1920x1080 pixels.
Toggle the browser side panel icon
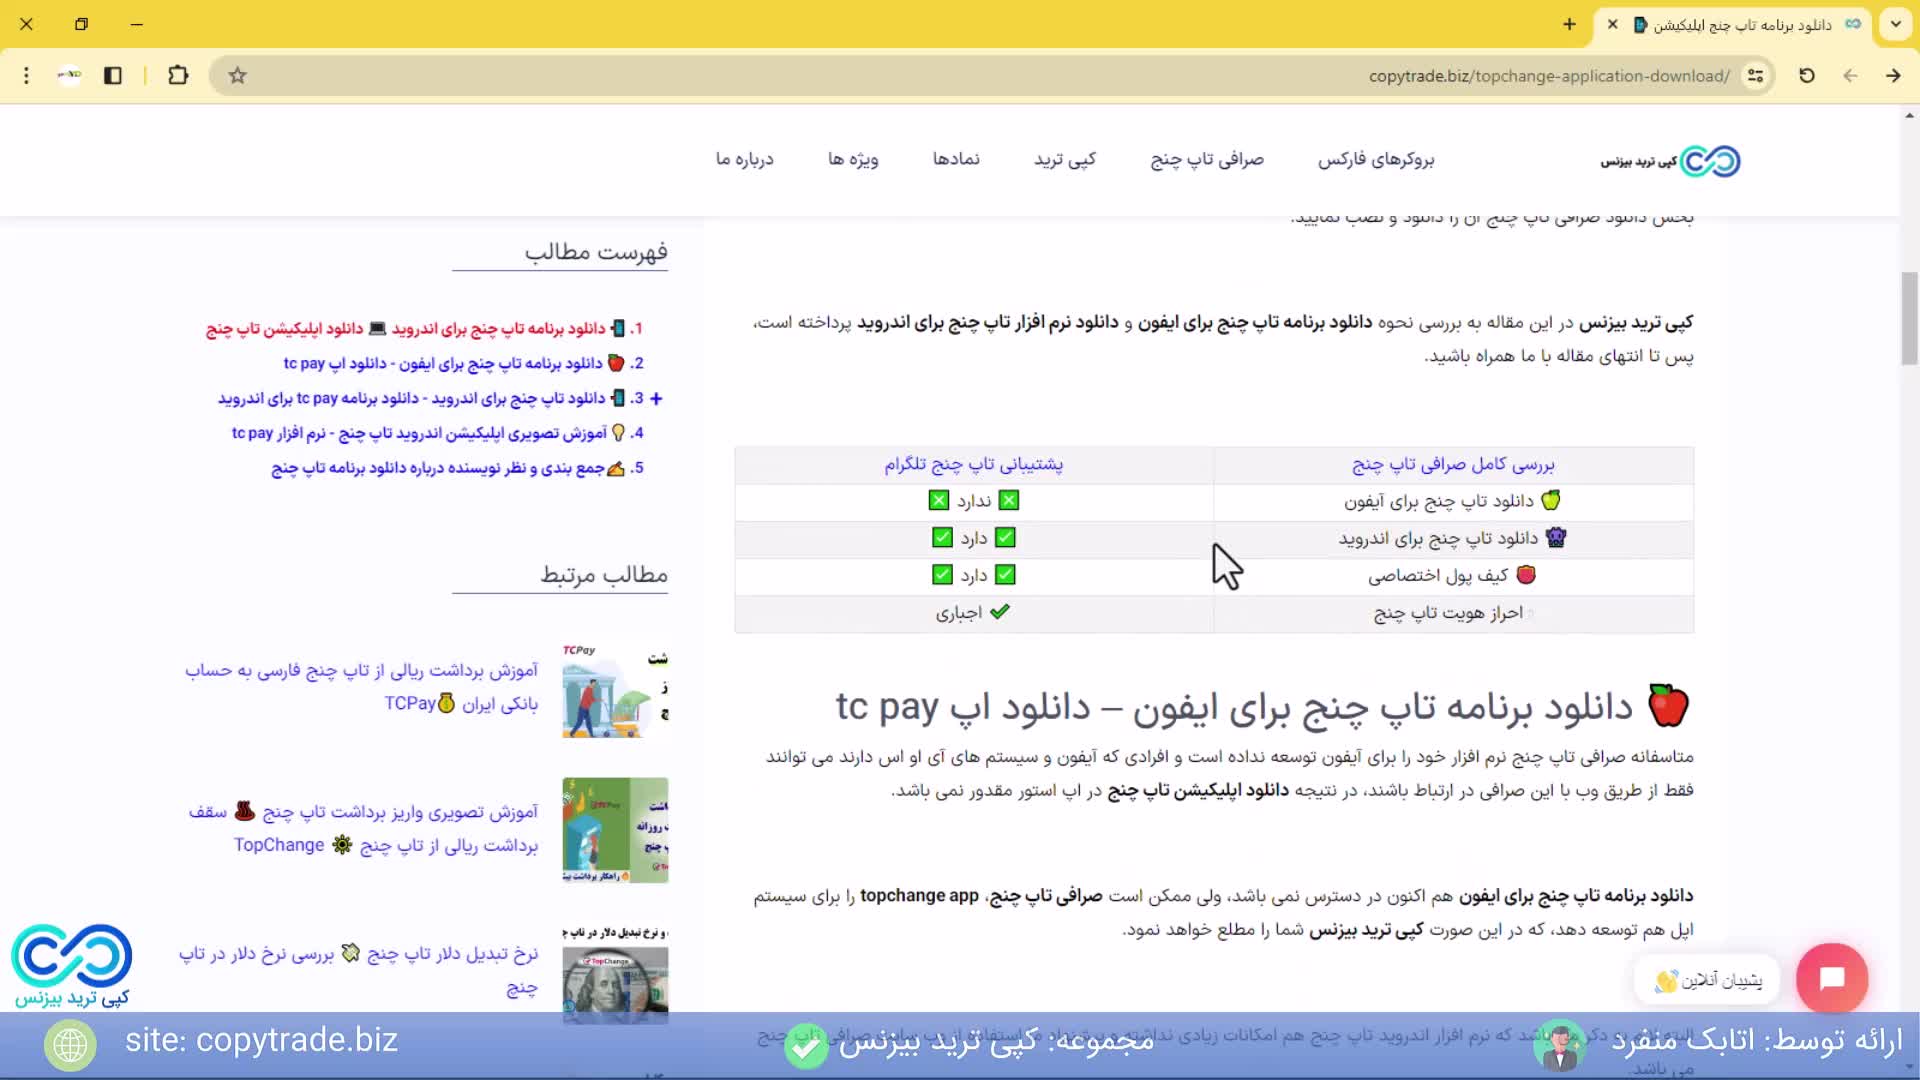[113, 76]
